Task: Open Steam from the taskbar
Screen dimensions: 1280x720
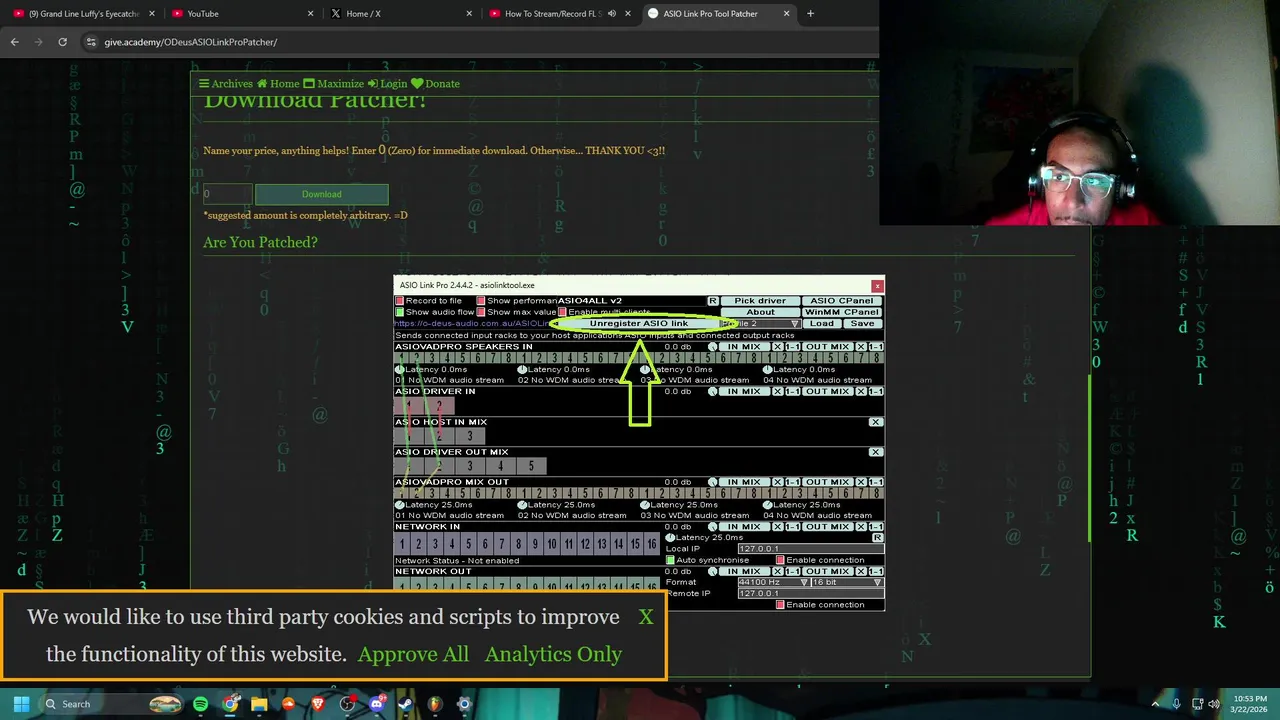Action: (x=405, y=704)
